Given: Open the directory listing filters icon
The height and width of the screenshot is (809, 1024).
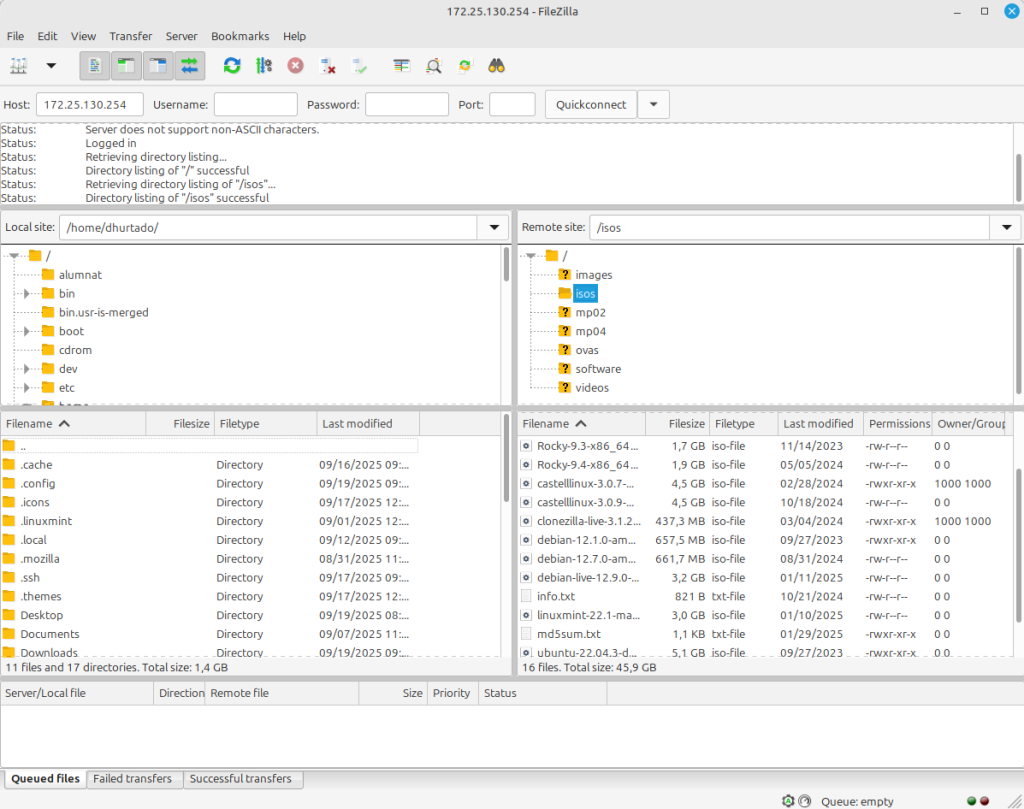Looking at the screenshot, I should click(x=402, y=66).
